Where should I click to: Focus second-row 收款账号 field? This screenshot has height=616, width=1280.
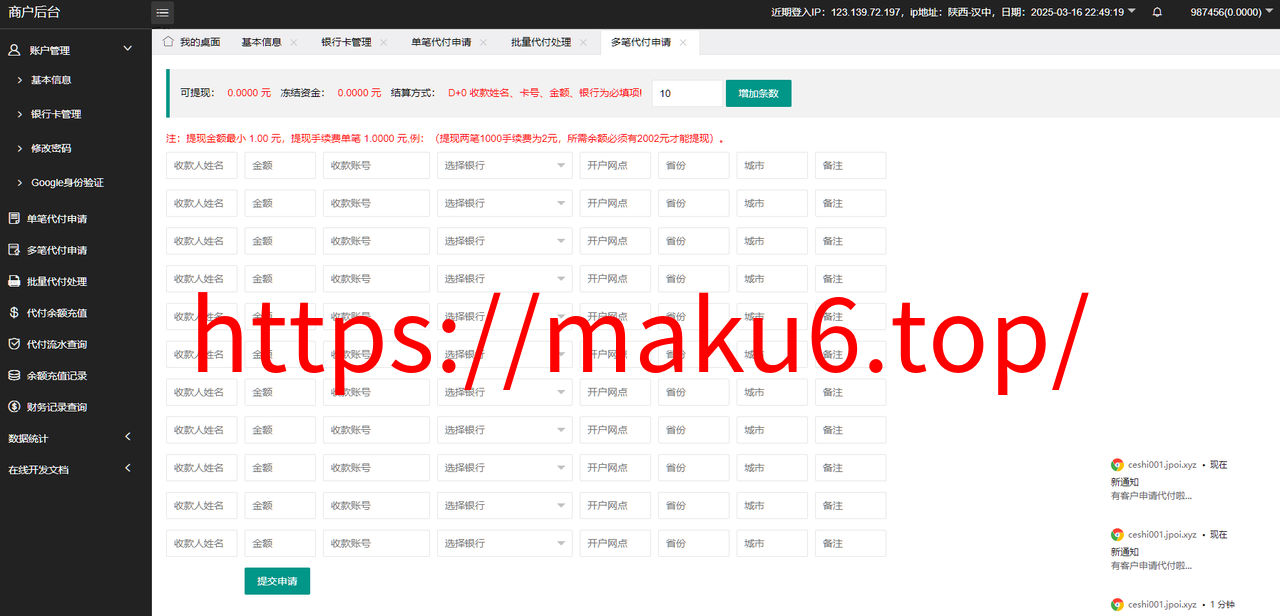376,203
